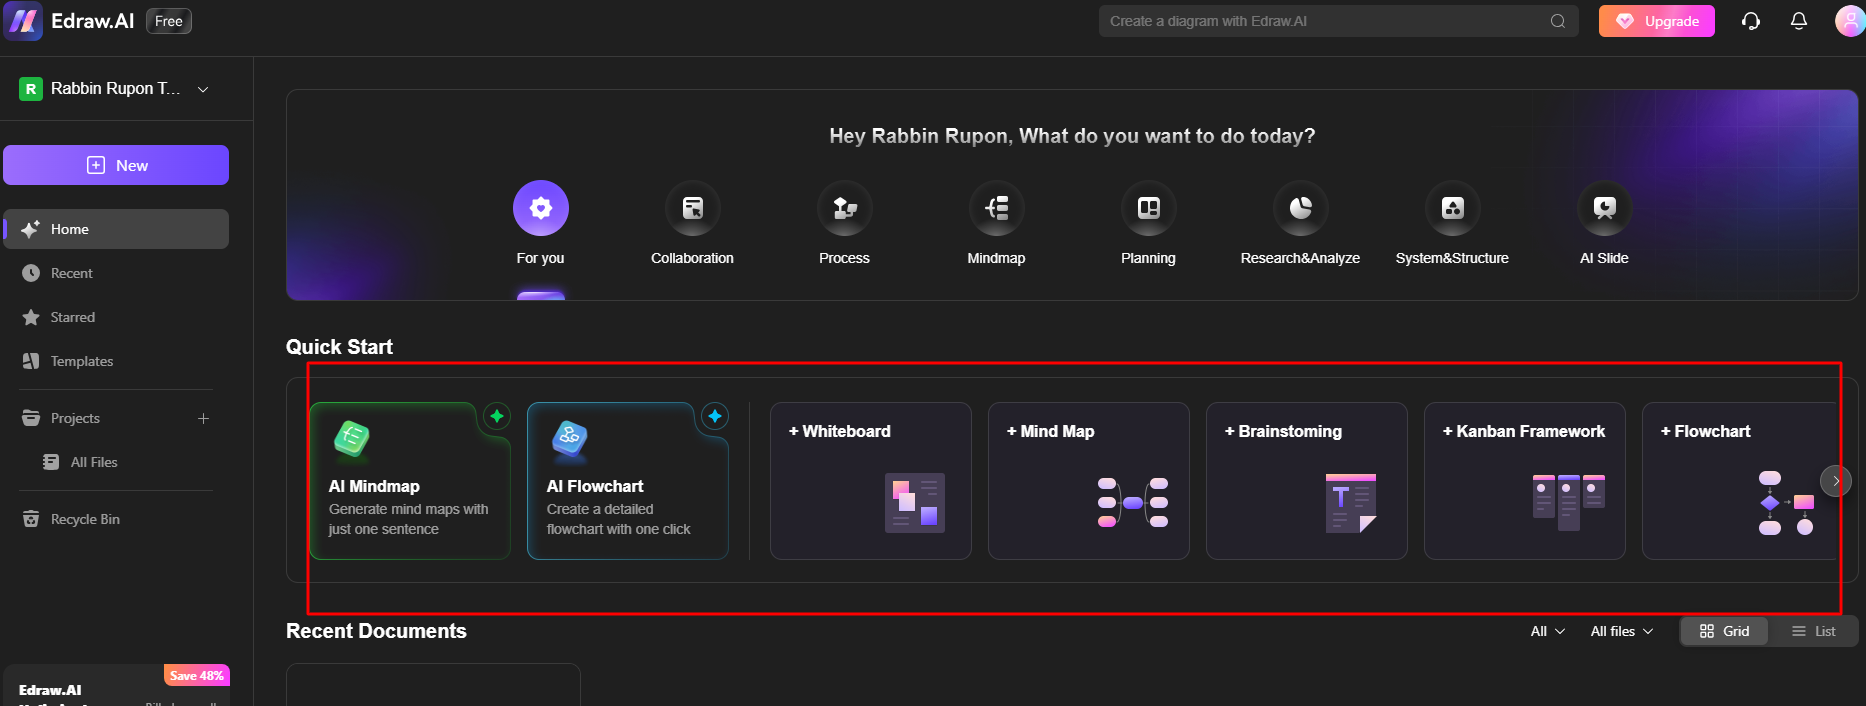Screen dimensions: 1866x706
Task: Select the For you category icon
Action: 541,208
